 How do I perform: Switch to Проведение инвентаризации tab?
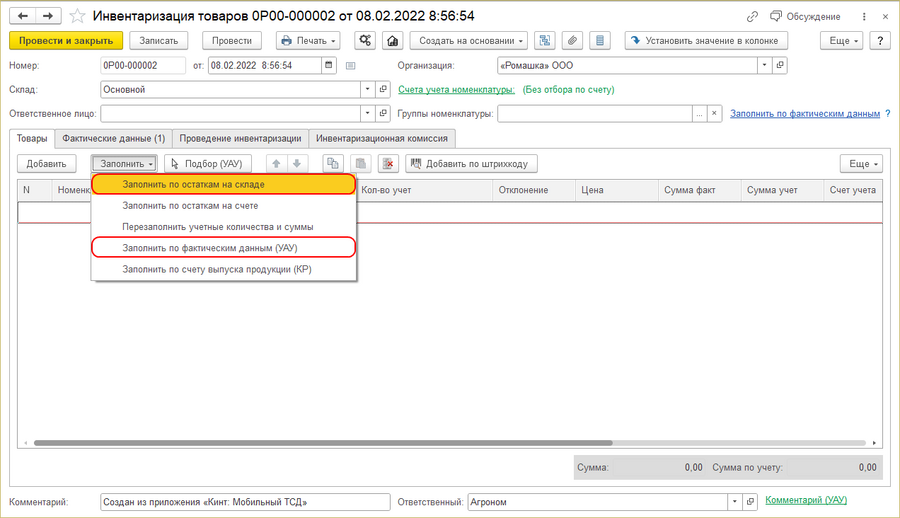click(240, 138)
